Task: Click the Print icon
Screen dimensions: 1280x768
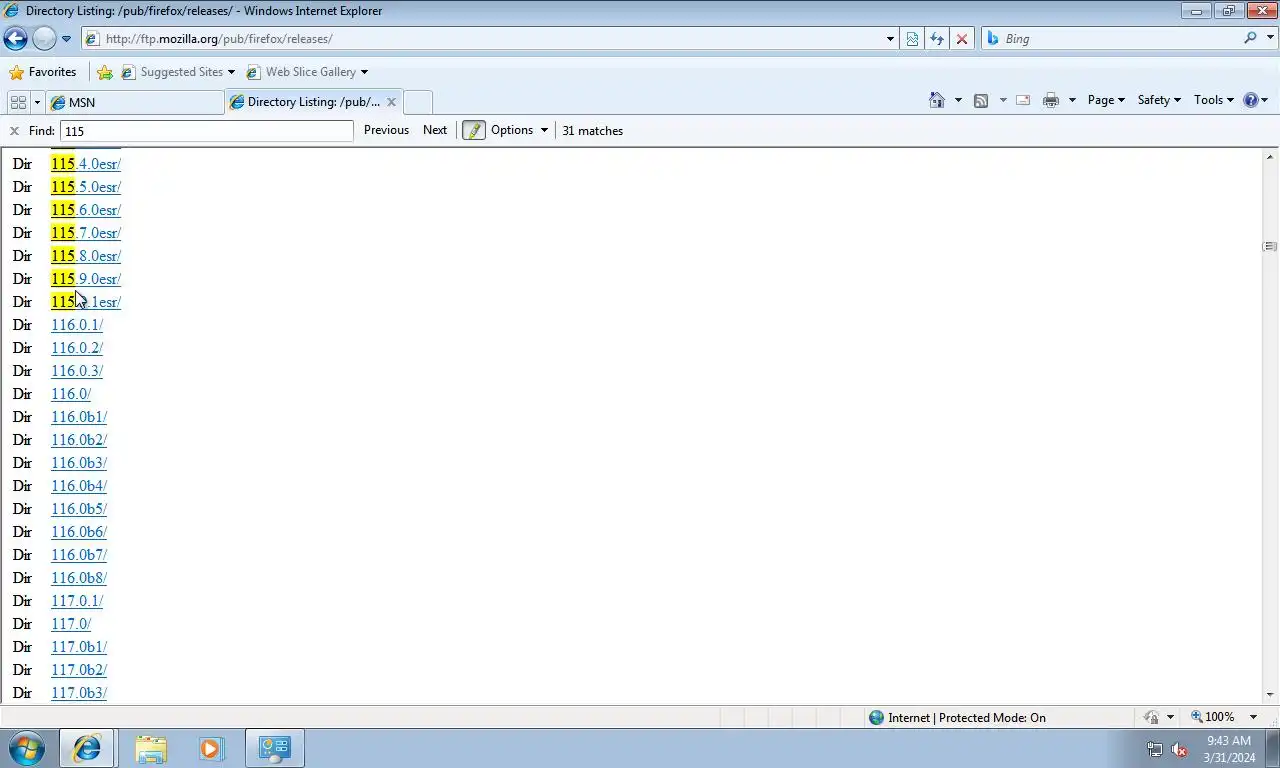Action: [1051, 100]
